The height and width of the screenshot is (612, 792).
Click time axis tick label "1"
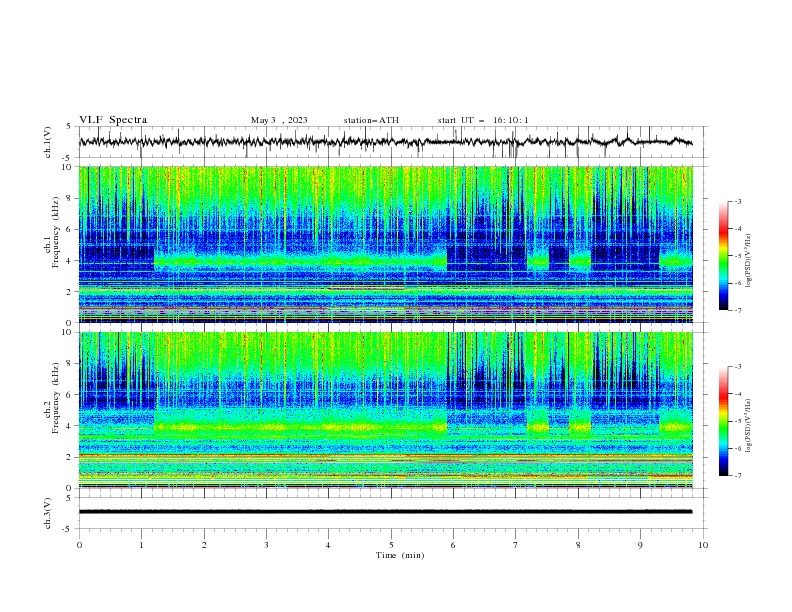pyautogui.click(x=141, y=545)
